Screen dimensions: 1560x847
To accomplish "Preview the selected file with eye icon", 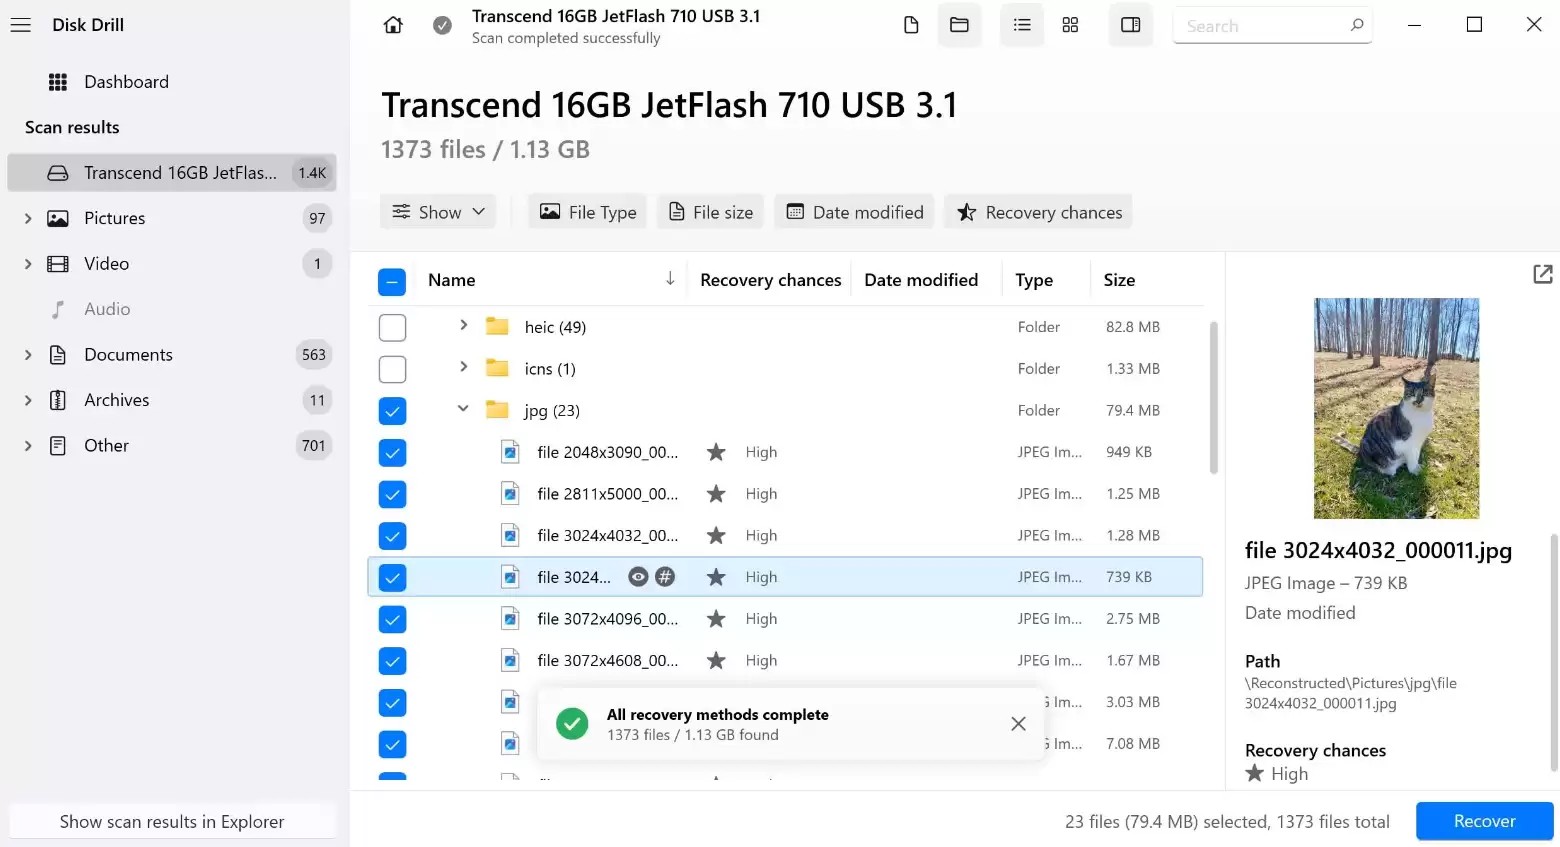I will pos(638,577).
